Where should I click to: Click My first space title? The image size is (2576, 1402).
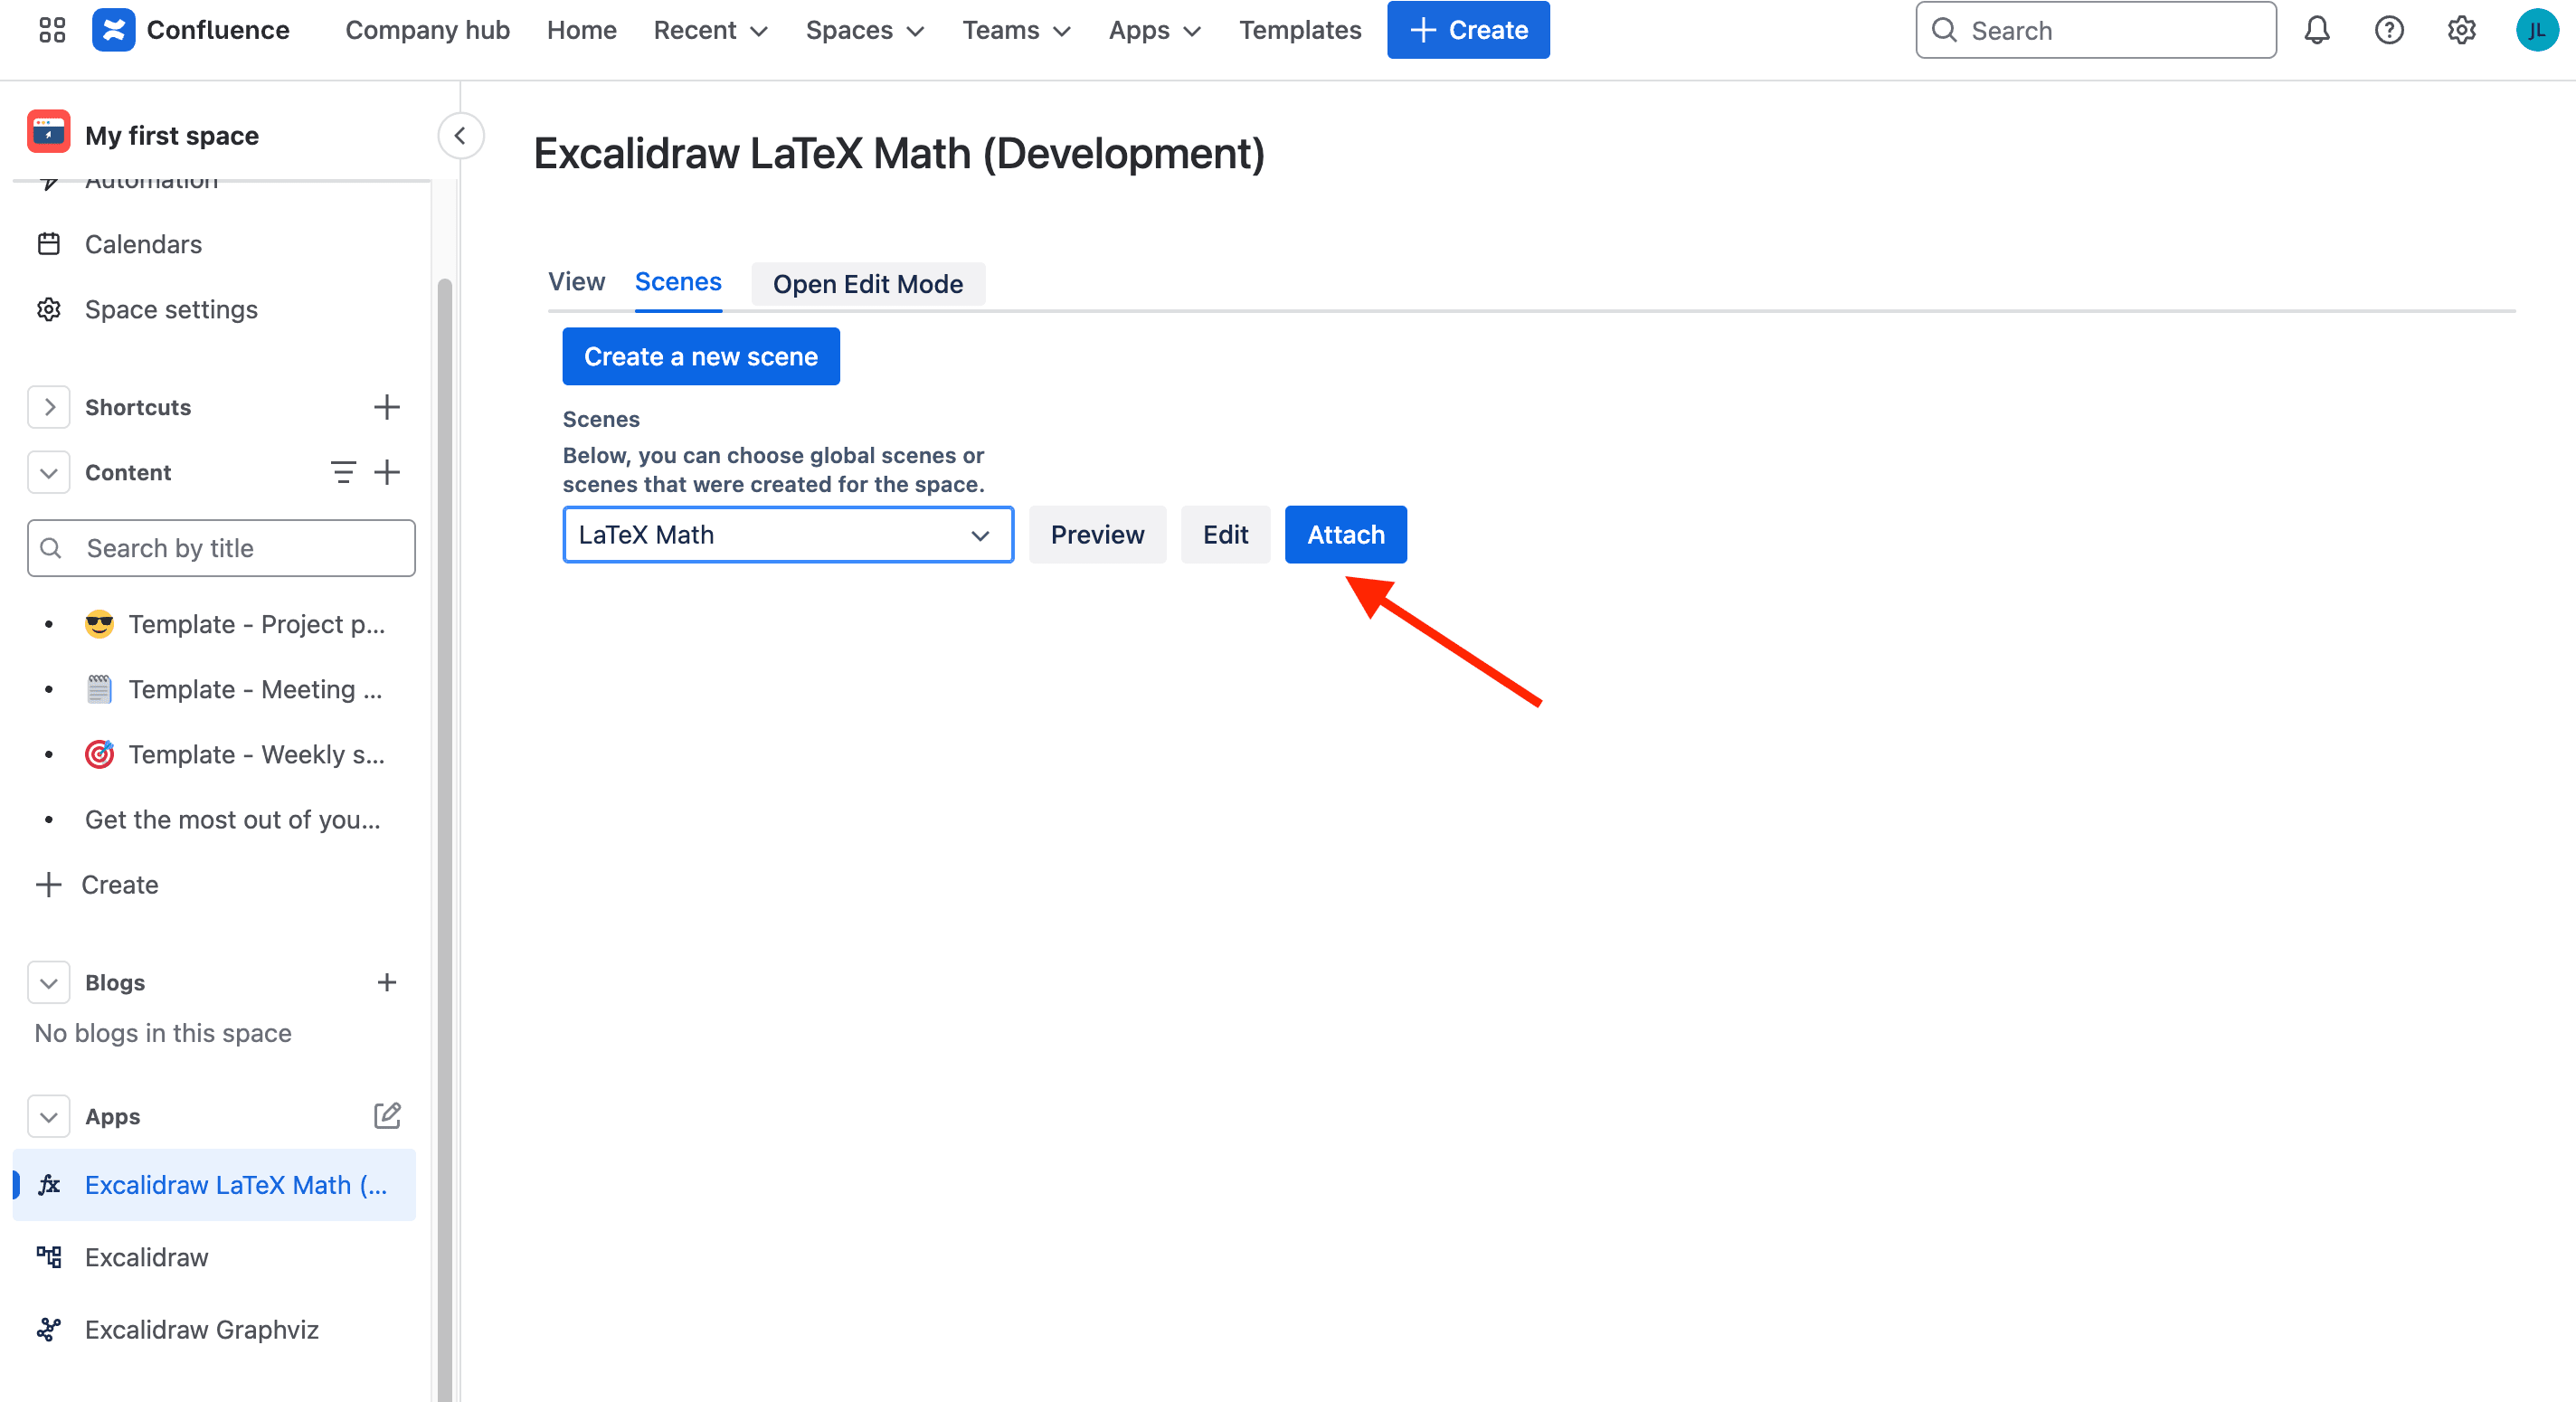click(172, 135)
